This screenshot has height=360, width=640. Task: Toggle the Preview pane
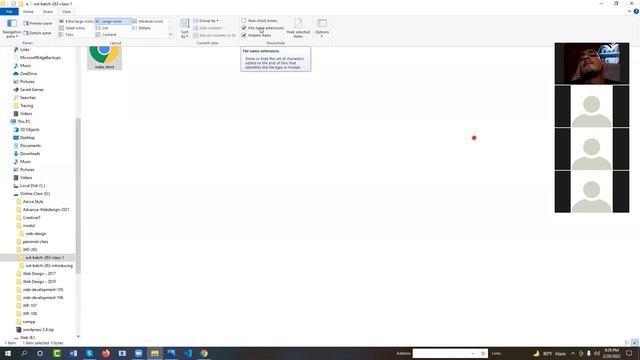pyautogui.click(x=38, y=23)
